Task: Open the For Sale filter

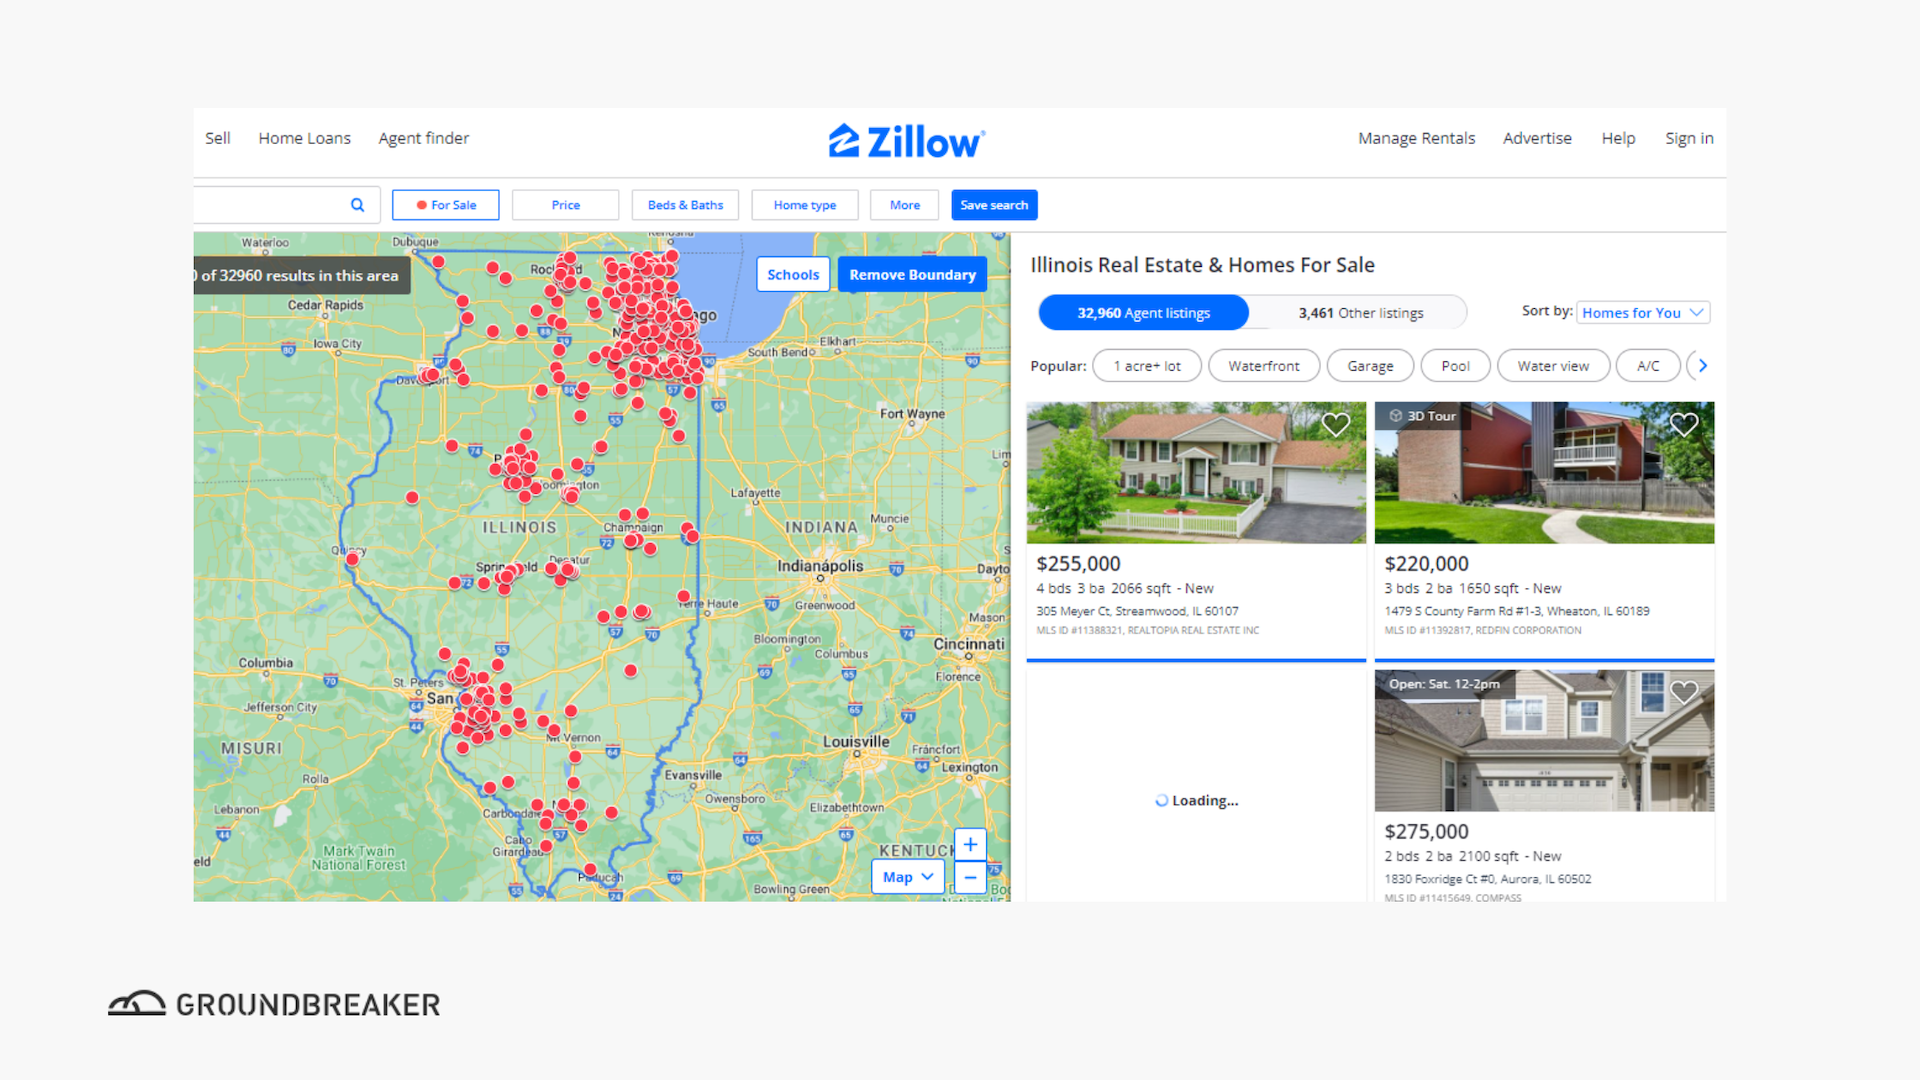Action: point(446,205)
